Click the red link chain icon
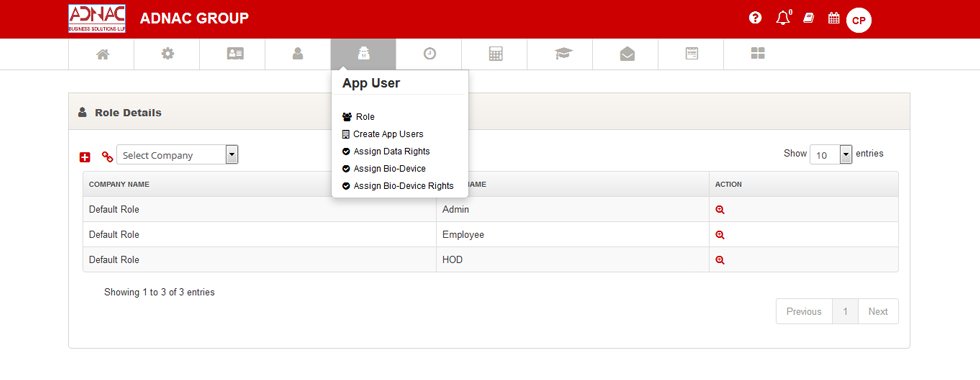Image resolution: width=980 pixels, height=380 pixels. click(x=108, y=157)
